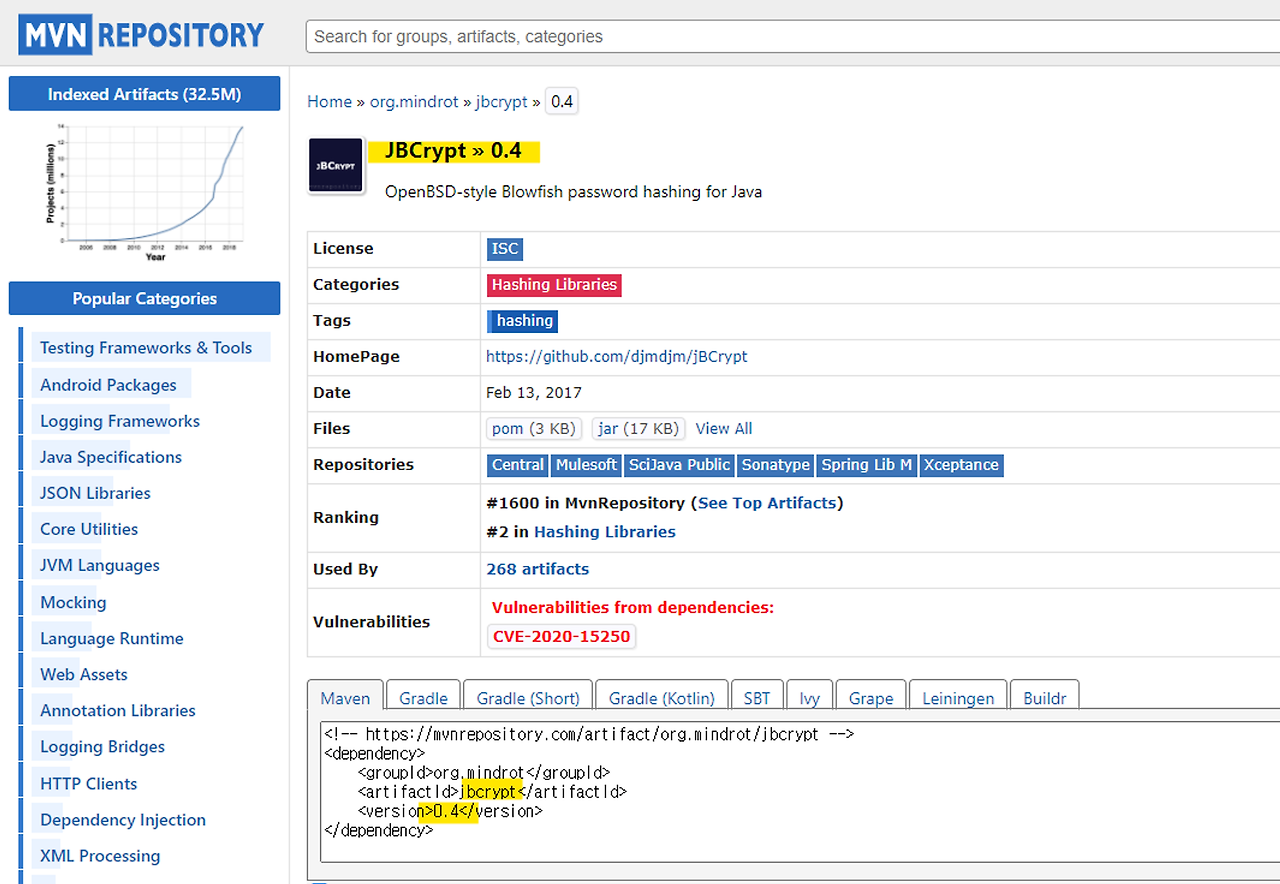Switch to the Gradle tab
This screenshot has height=884, width=1280.
(423, 697)
